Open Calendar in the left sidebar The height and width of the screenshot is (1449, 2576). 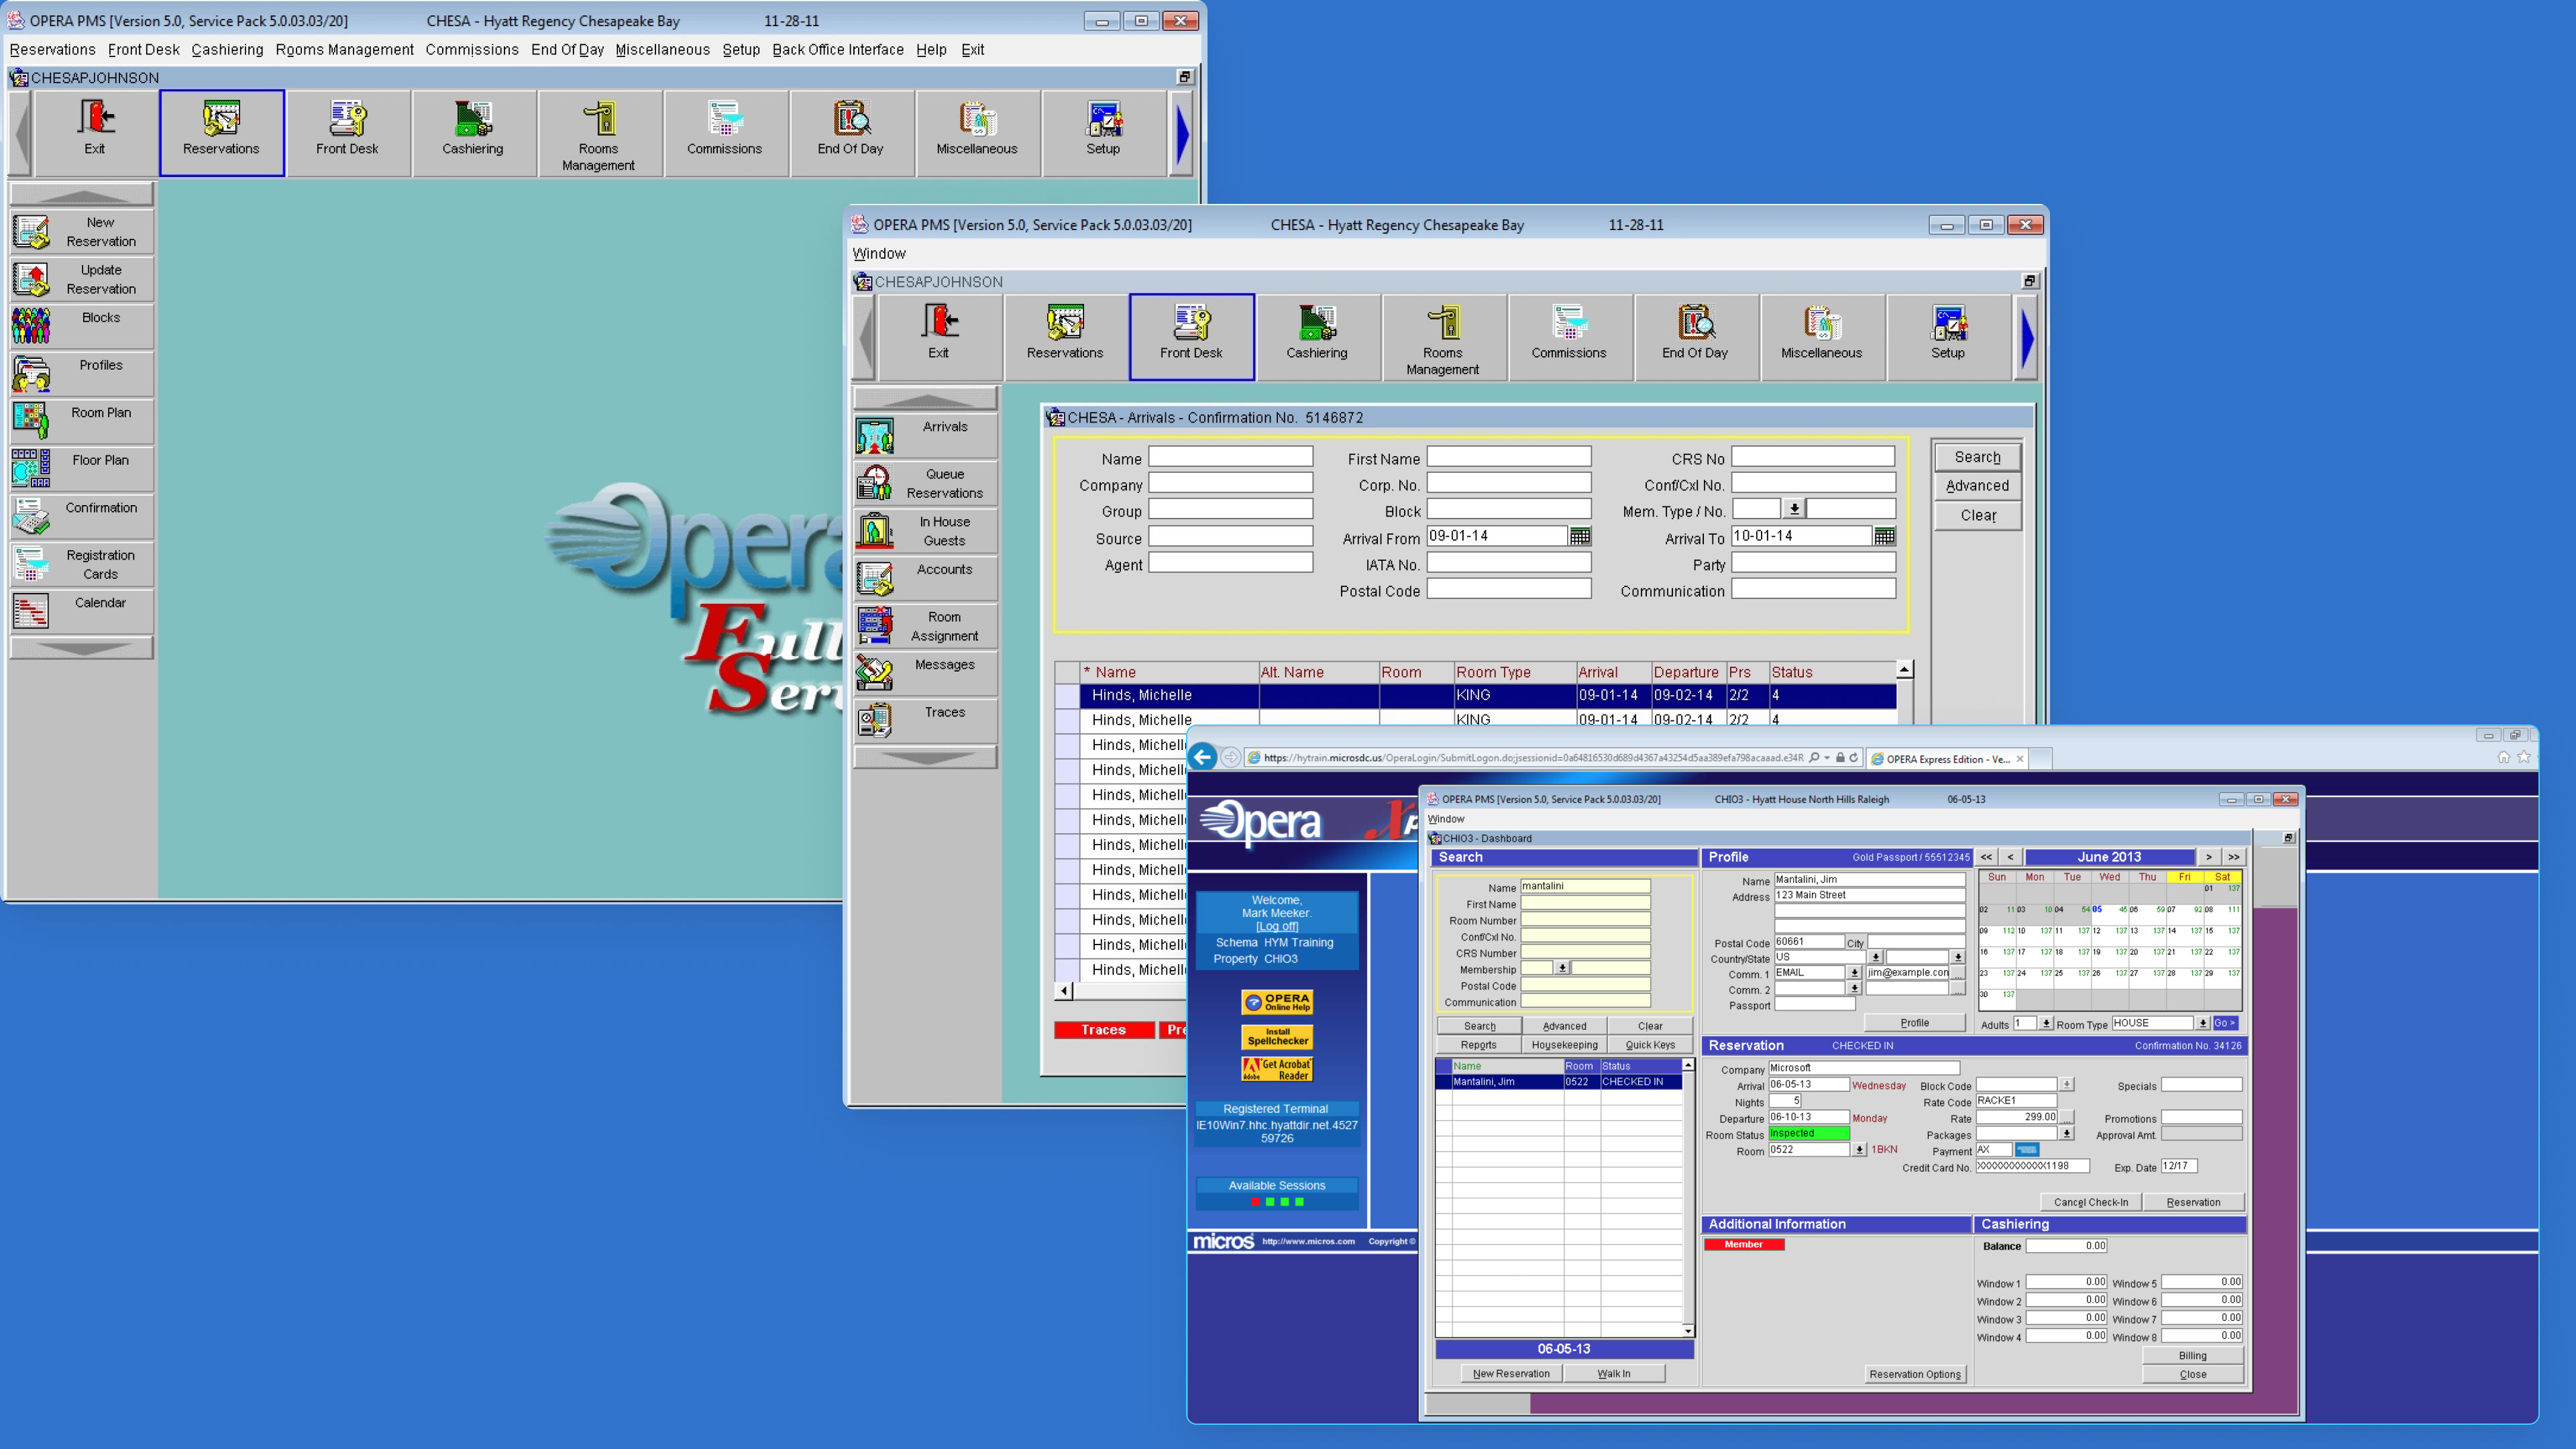click(x=82, y=611)
